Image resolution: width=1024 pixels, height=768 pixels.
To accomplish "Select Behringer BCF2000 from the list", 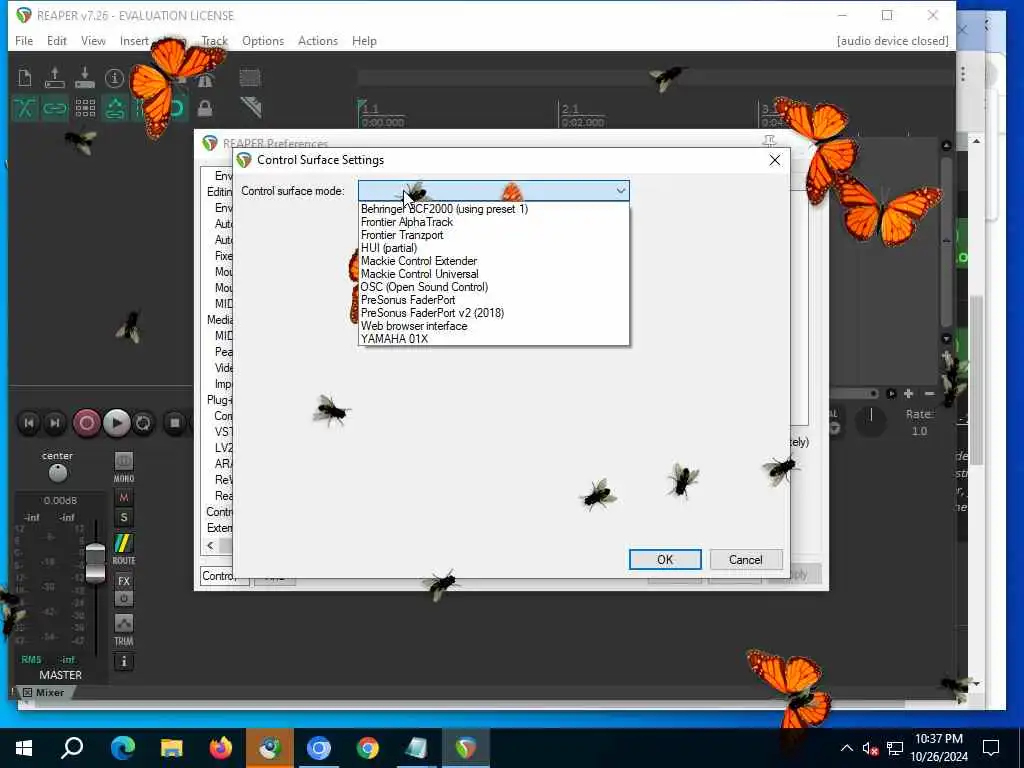I will coord(494,209).
